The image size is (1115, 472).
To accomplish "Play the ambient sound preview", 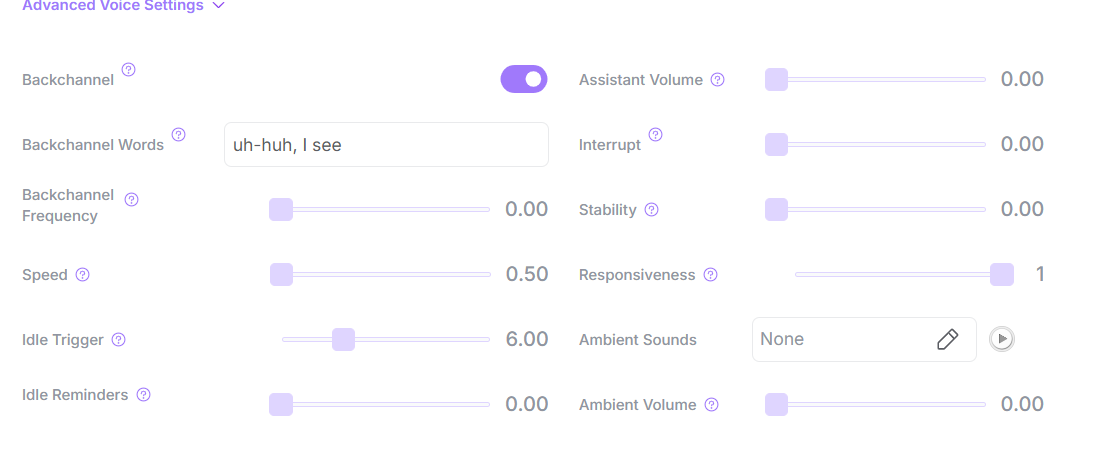I will click(1002, 340).
